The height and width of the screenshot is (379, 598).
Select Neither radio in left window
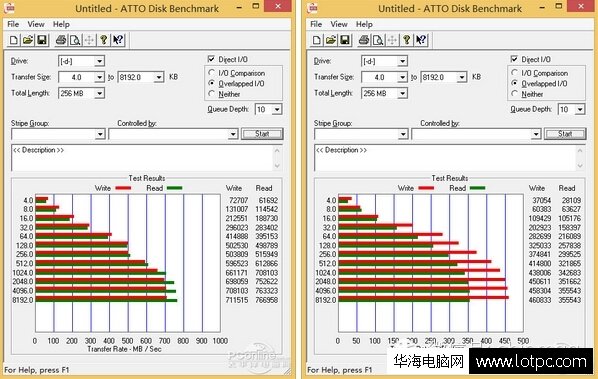(212, 94)
